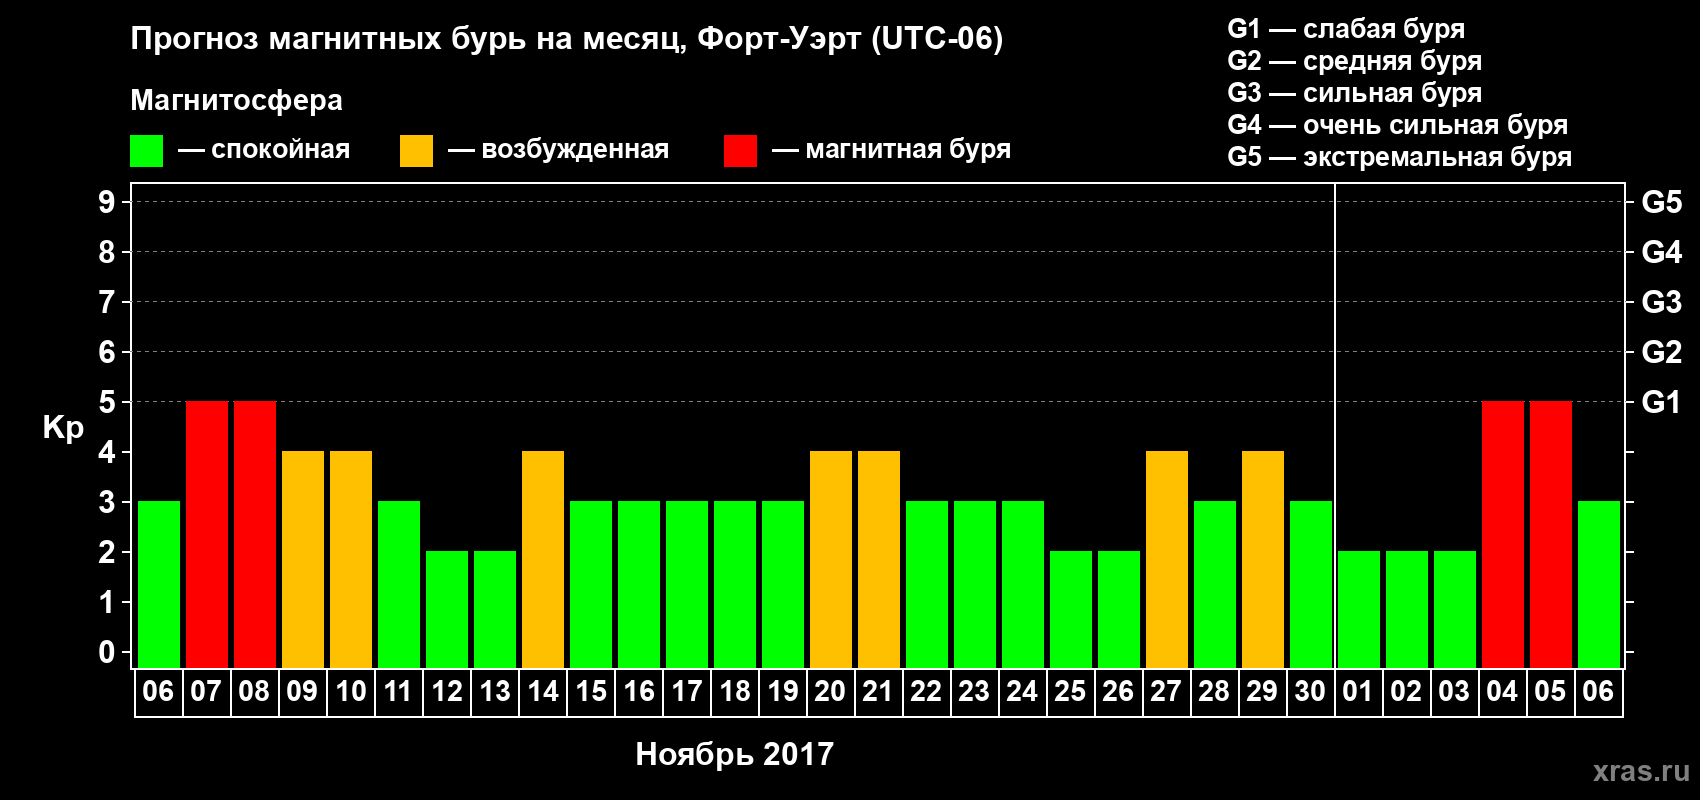Click the date label 21 on axis

pos(877,691)
